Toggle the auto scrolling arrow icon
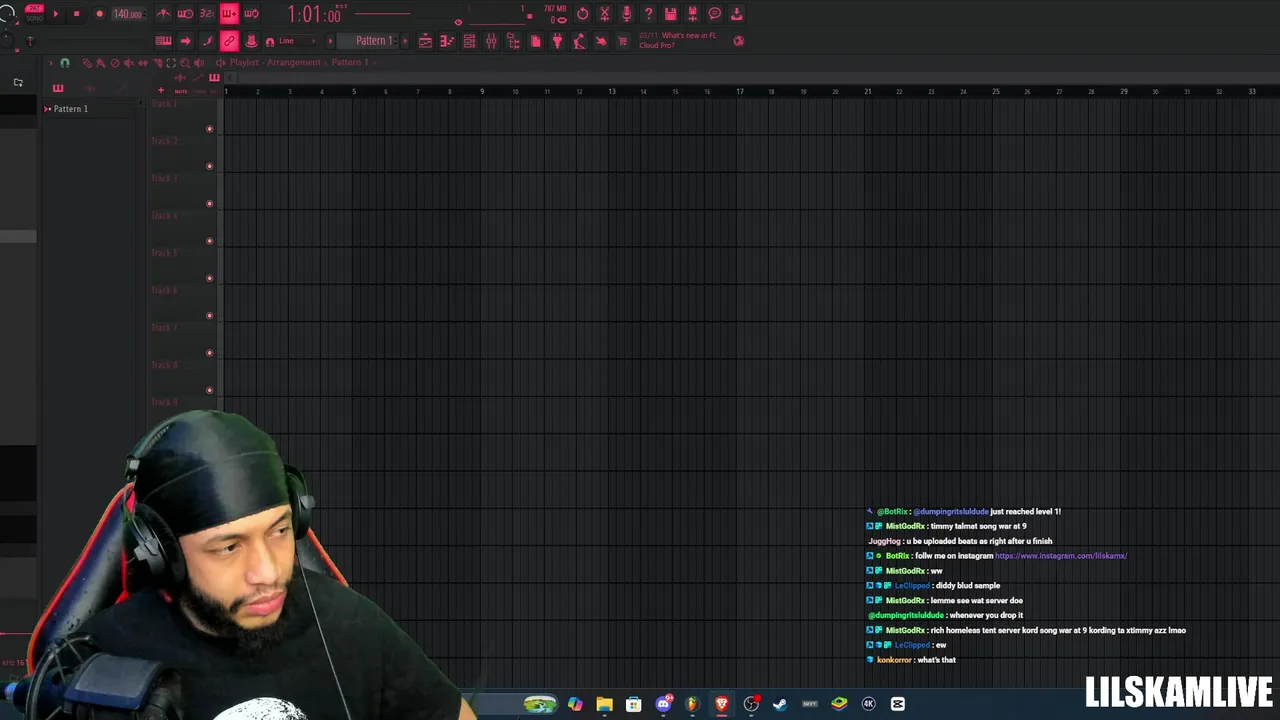The width and height of the screenshot is (1280, 720). pos(185,41)
